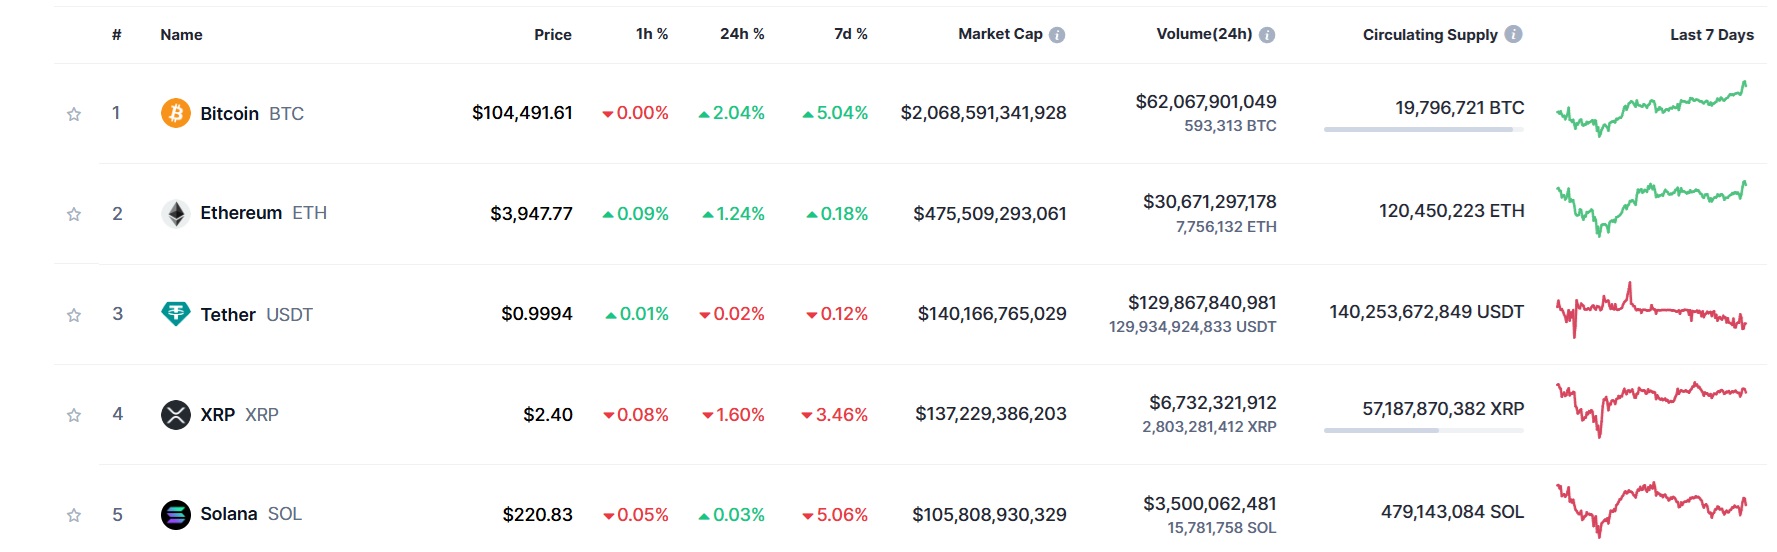Toggle the watchlist star for Bitcoin
Image resolution: width=1777 pixels, height=552 pixels.
point(74,114)
